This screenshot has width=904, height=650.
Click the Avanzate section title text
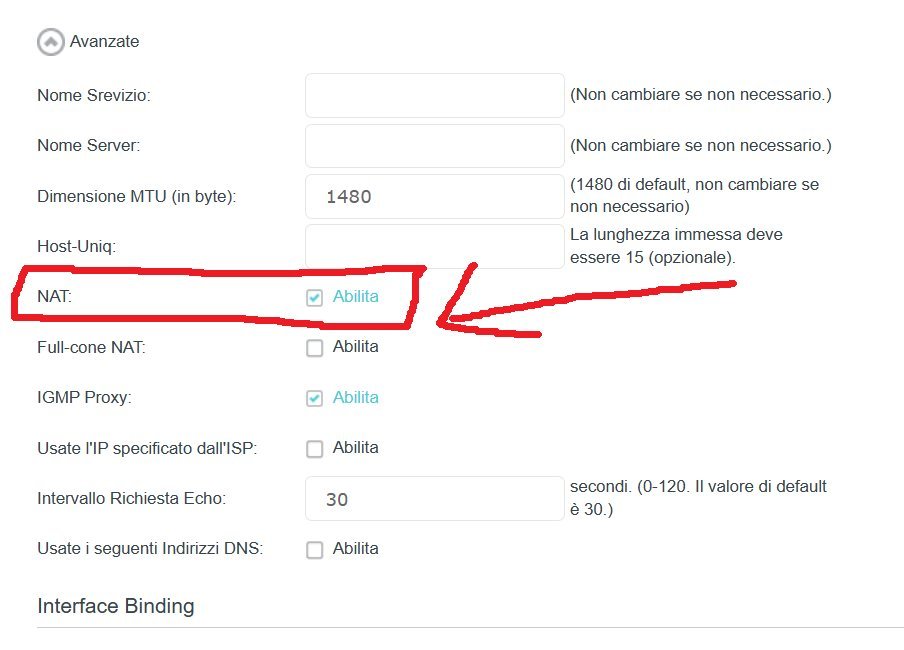click(104, 42)
